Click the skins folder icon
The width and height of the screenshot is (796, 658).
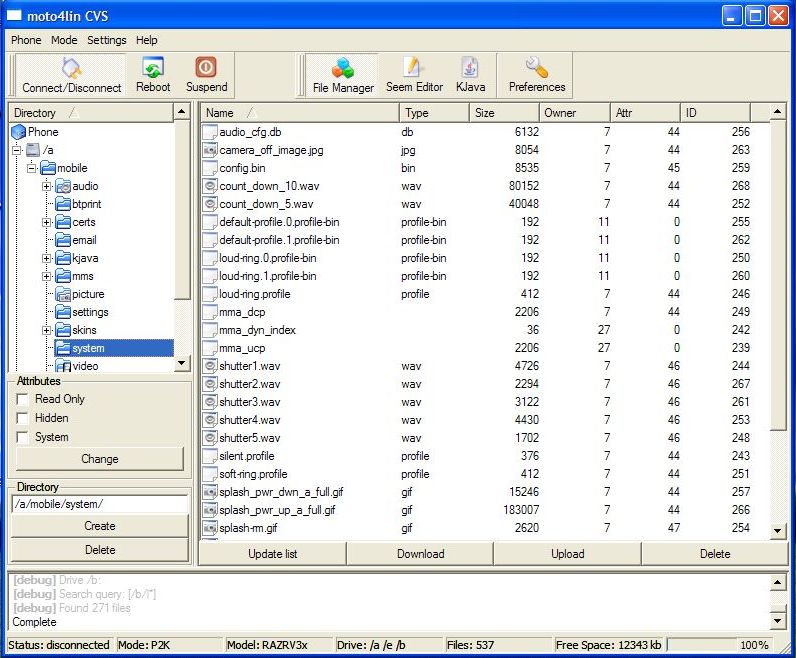63,331
